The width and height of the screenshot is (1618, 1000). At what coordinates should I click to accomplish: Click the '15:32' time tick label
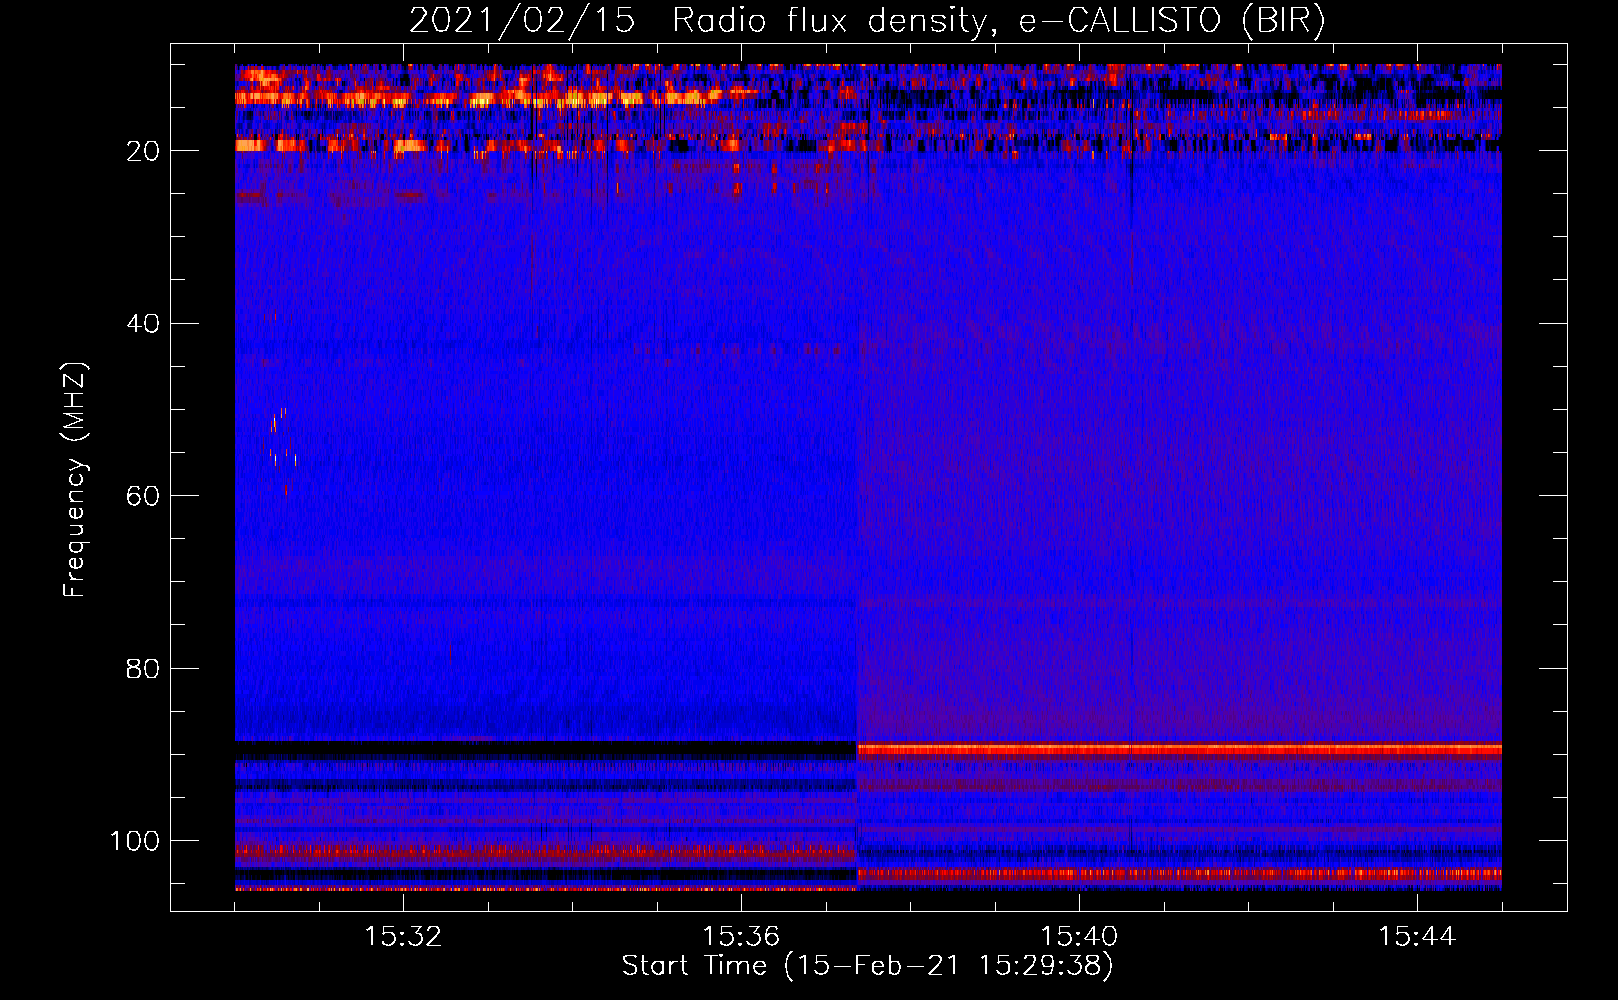403,937
